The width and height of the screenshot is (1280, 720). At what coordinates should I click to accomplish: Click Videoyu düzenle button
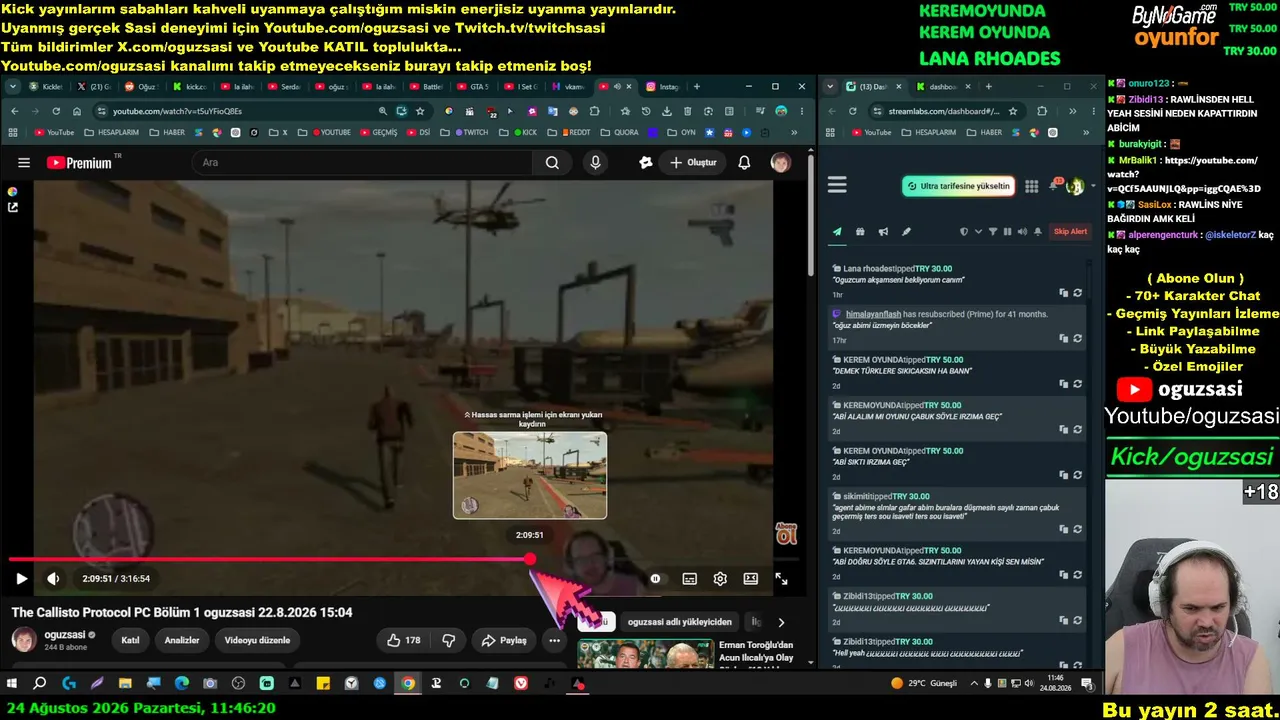(x=257, y=640)
